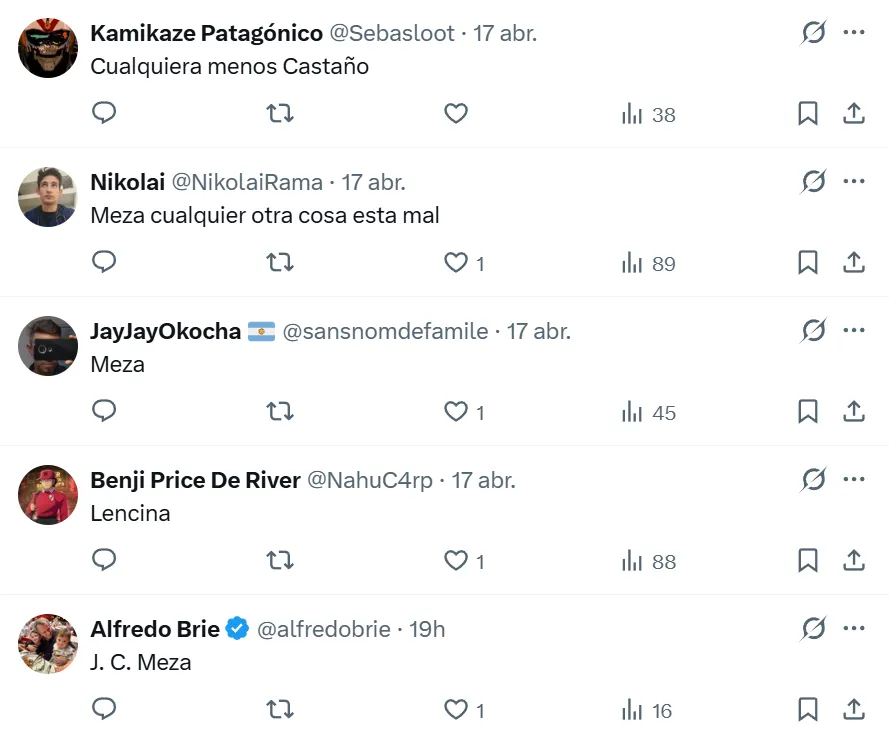
Task: Open more options on Nikolai's tweet
Action: tap(853, 181)
